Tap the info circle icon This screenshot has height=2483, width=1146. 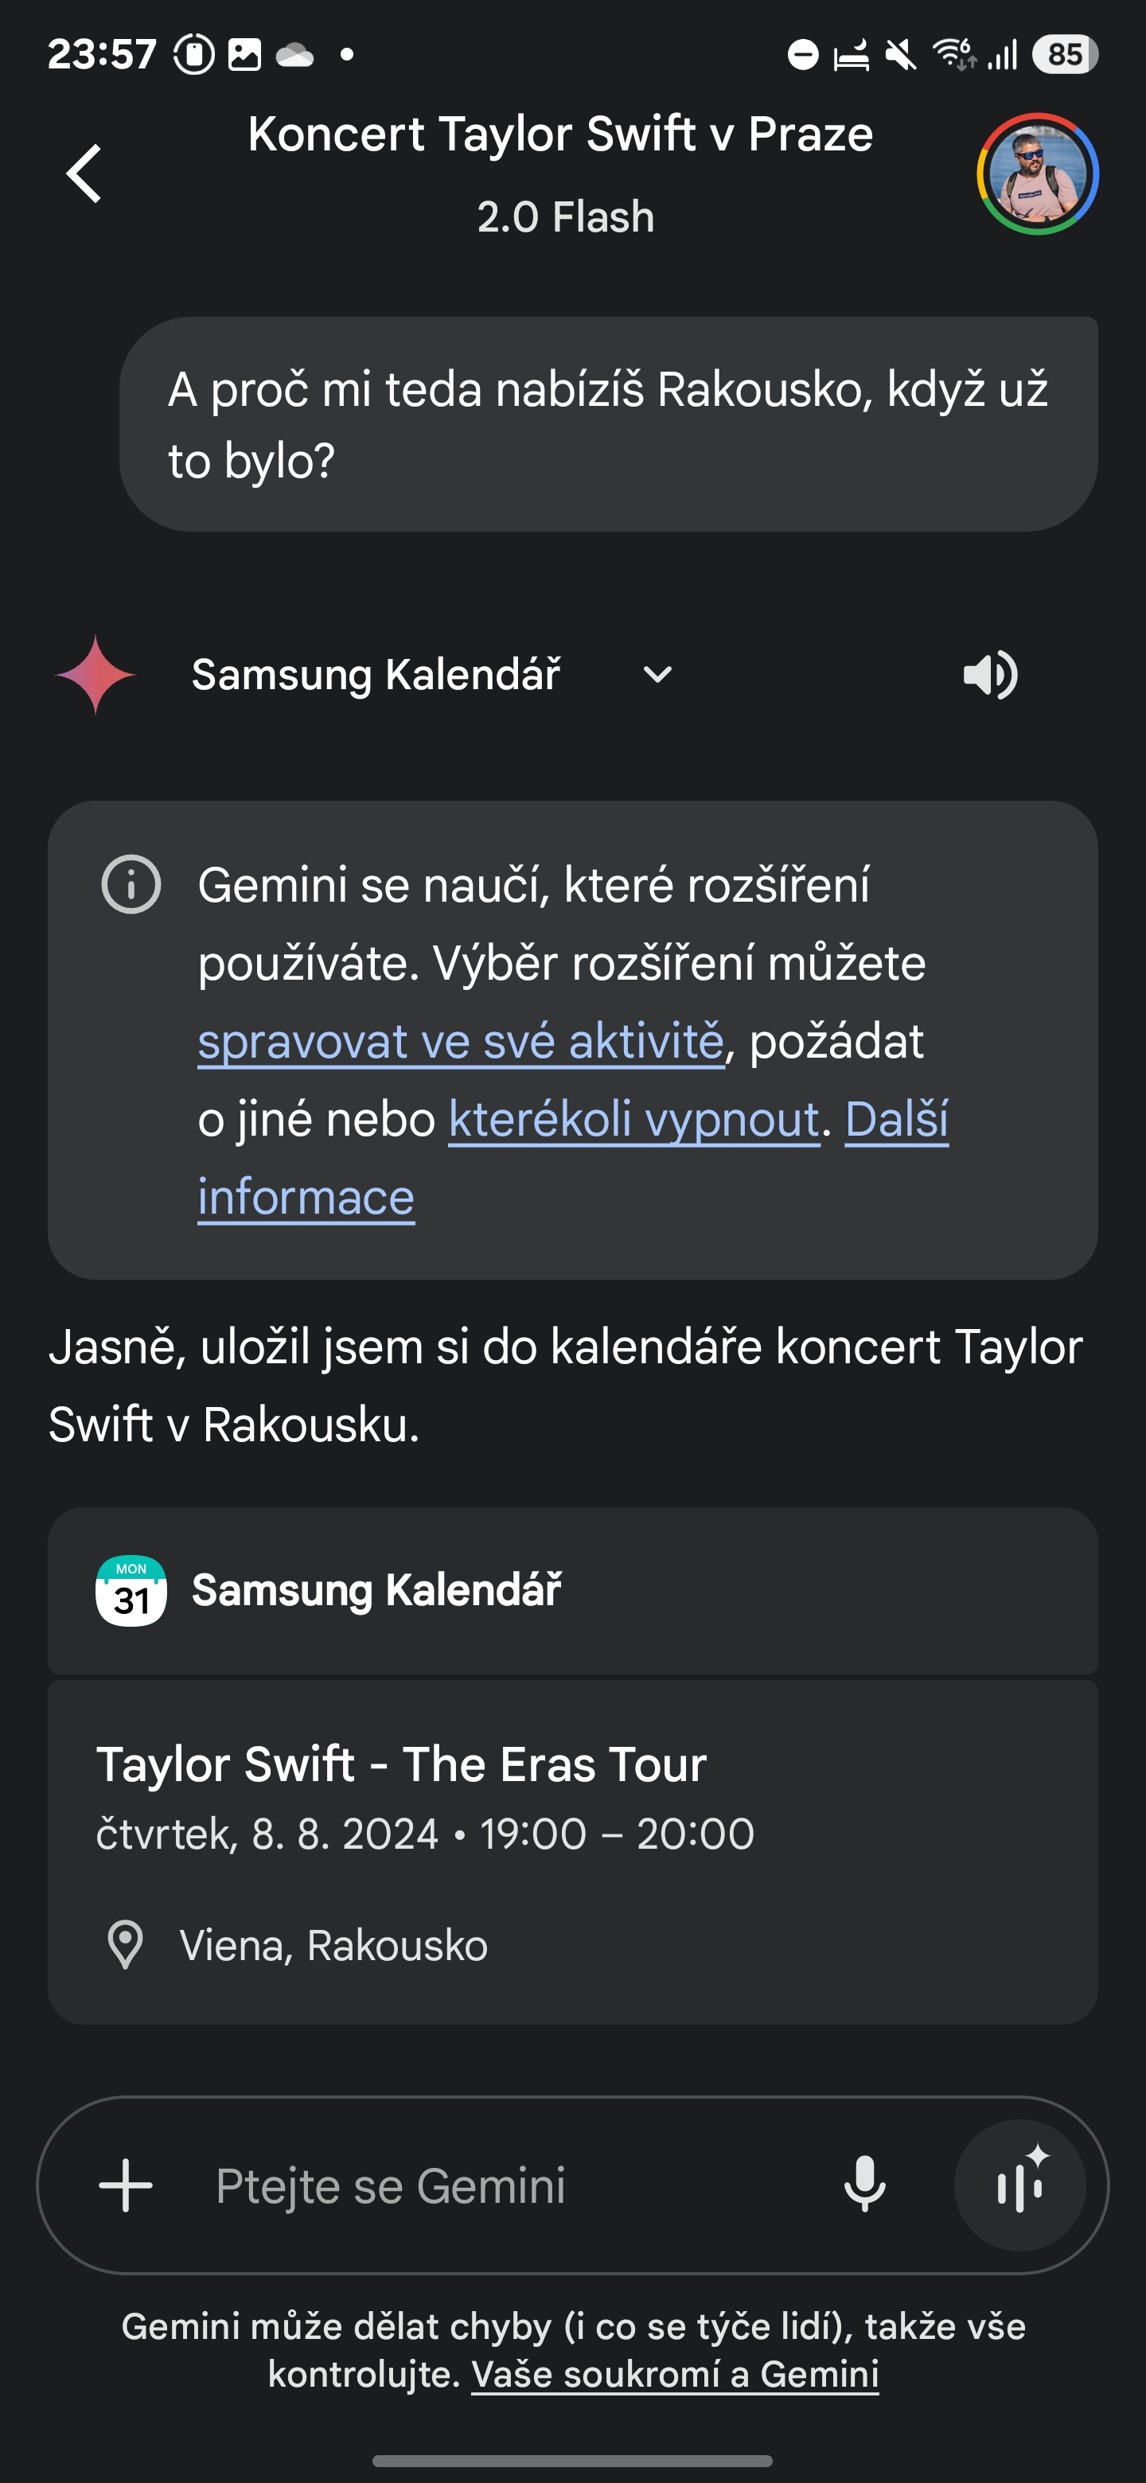coord(131,885)
